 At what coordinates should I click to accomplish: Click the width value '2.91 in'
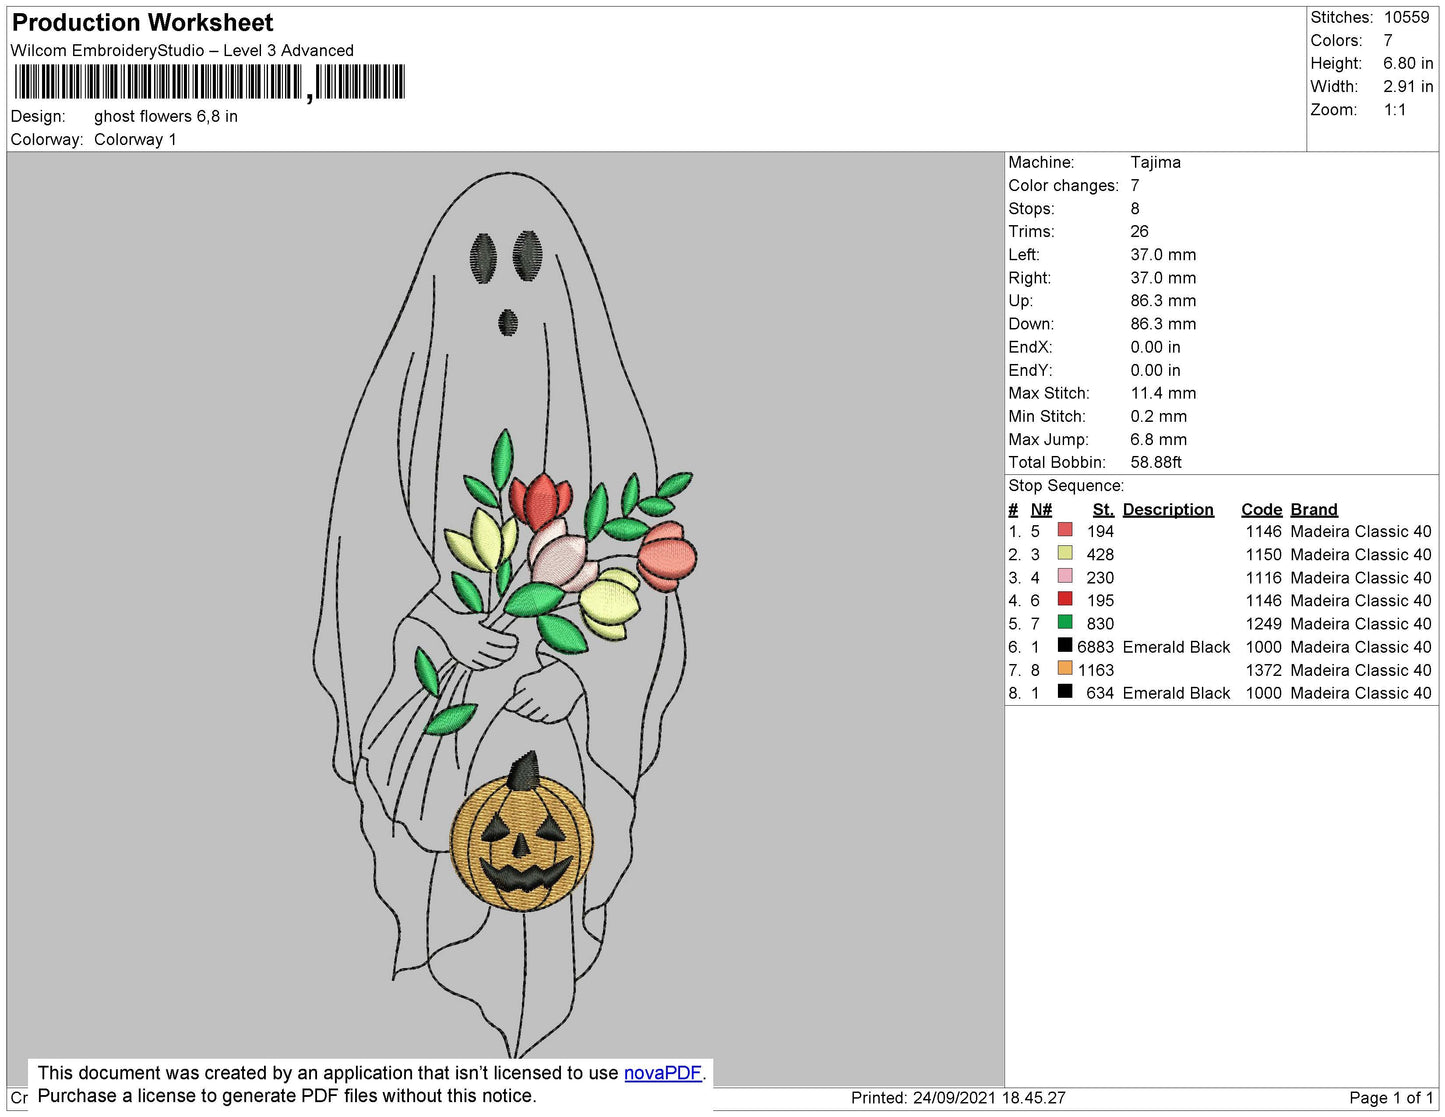point(1408,86)
